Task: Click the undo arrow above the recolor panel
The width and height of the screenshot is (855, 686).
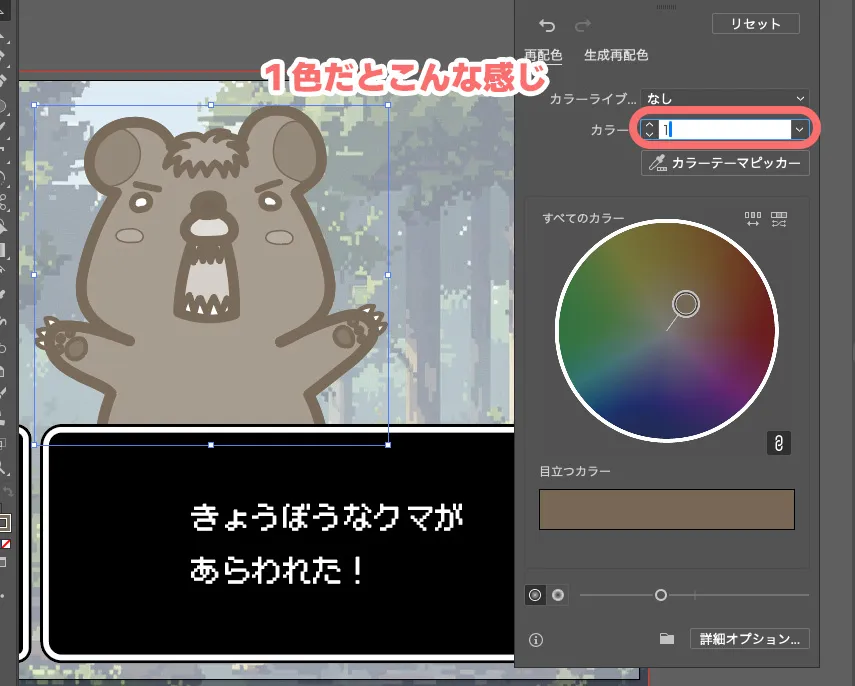Action: (548, 25)
